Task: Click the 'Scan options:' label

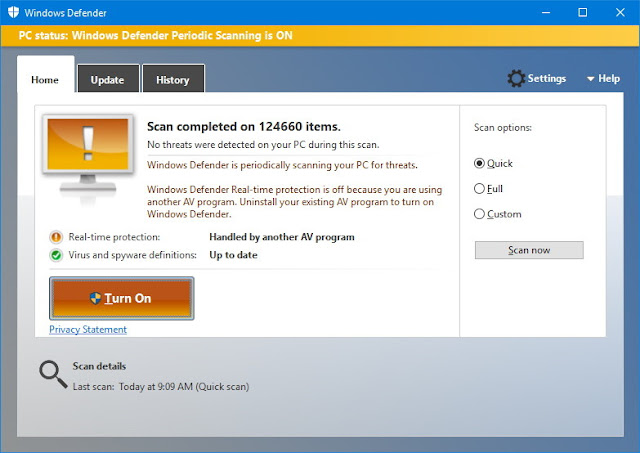Action: pyautogui.click(x=503, y=128)
